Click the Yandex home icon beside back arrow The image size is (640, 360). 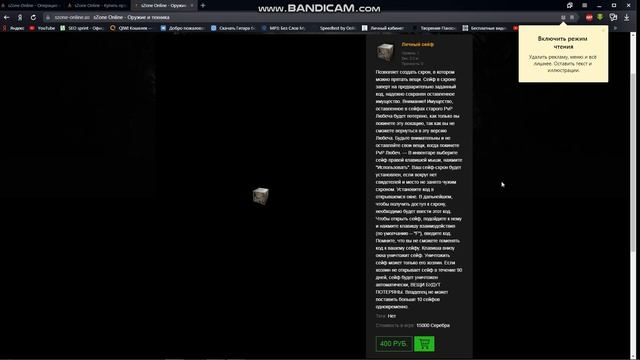coord(20,17)
